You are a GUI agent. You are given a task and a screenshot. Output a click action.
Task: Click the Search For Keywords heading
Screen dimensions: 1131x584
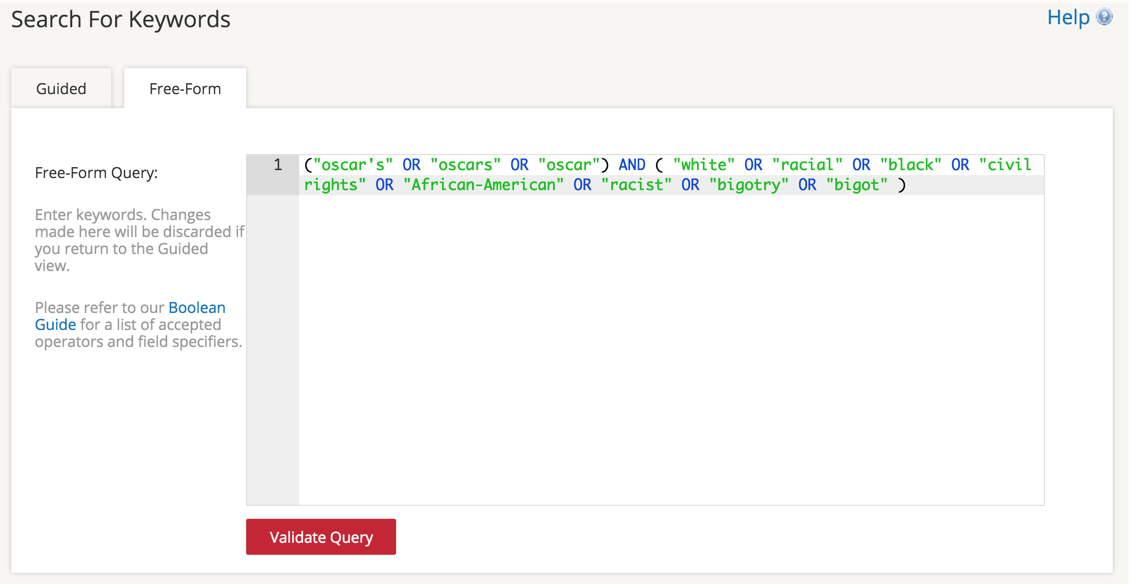[120, 19]
